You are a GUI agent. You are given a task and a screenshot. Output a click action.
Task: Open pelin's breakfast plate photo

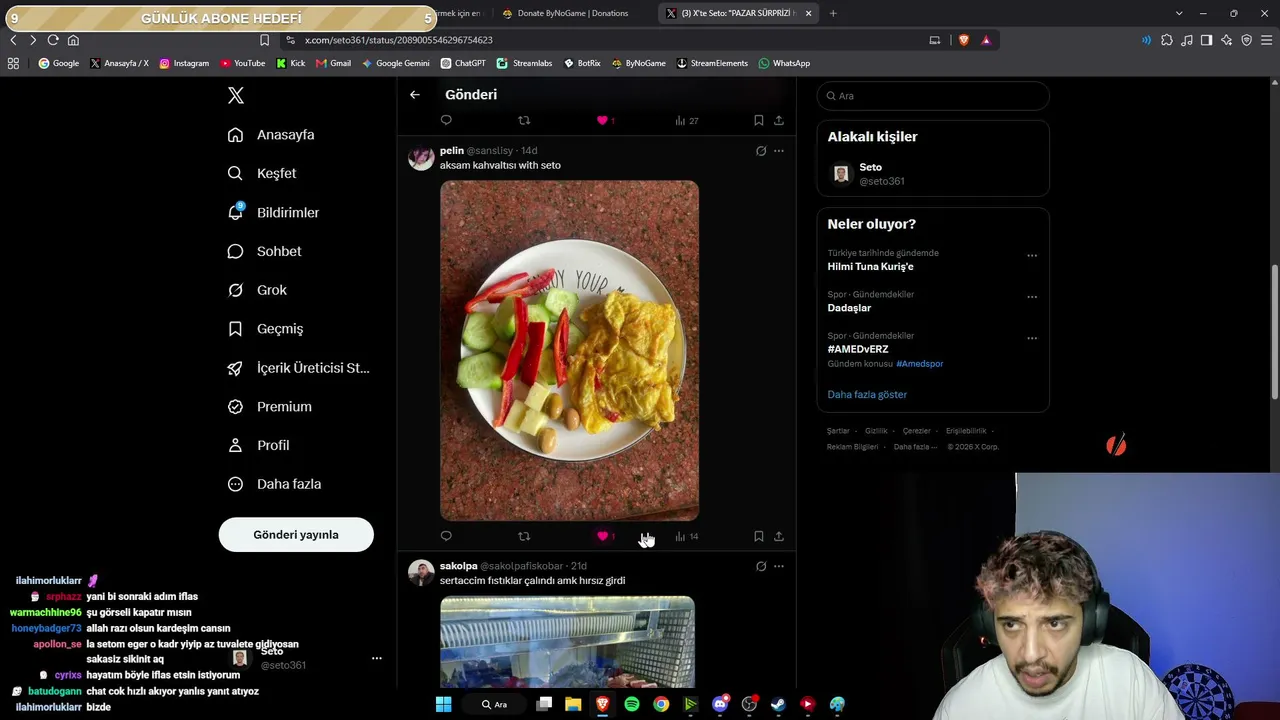point(569,351)
